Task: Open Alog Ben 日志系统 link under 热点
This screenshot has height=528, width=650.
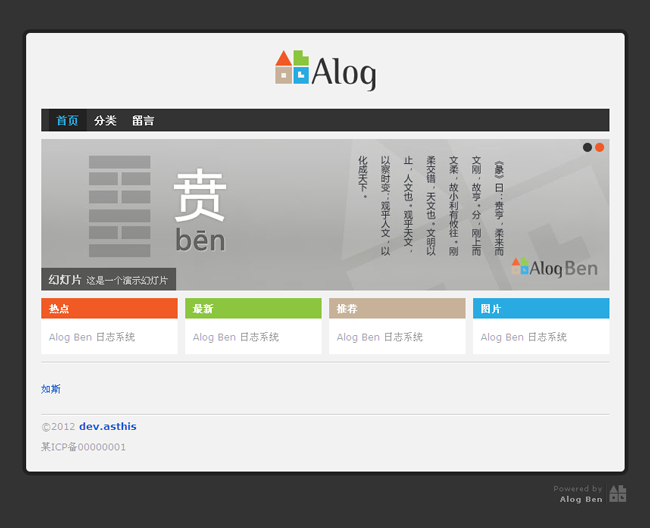Action: tap(92, 338)
